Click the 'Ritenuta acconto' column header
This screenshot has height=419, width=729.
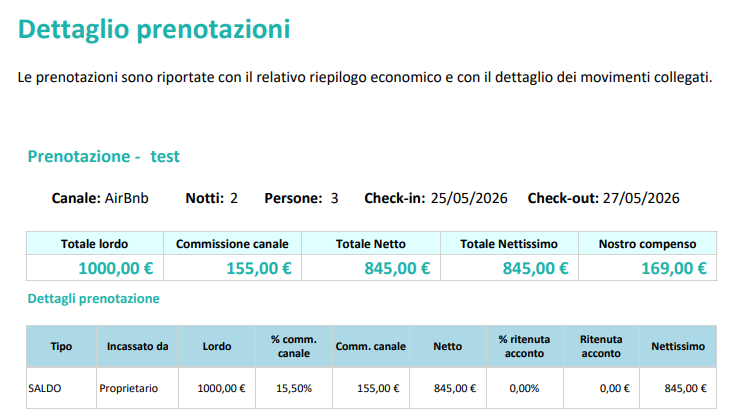[x=601, y=346]
